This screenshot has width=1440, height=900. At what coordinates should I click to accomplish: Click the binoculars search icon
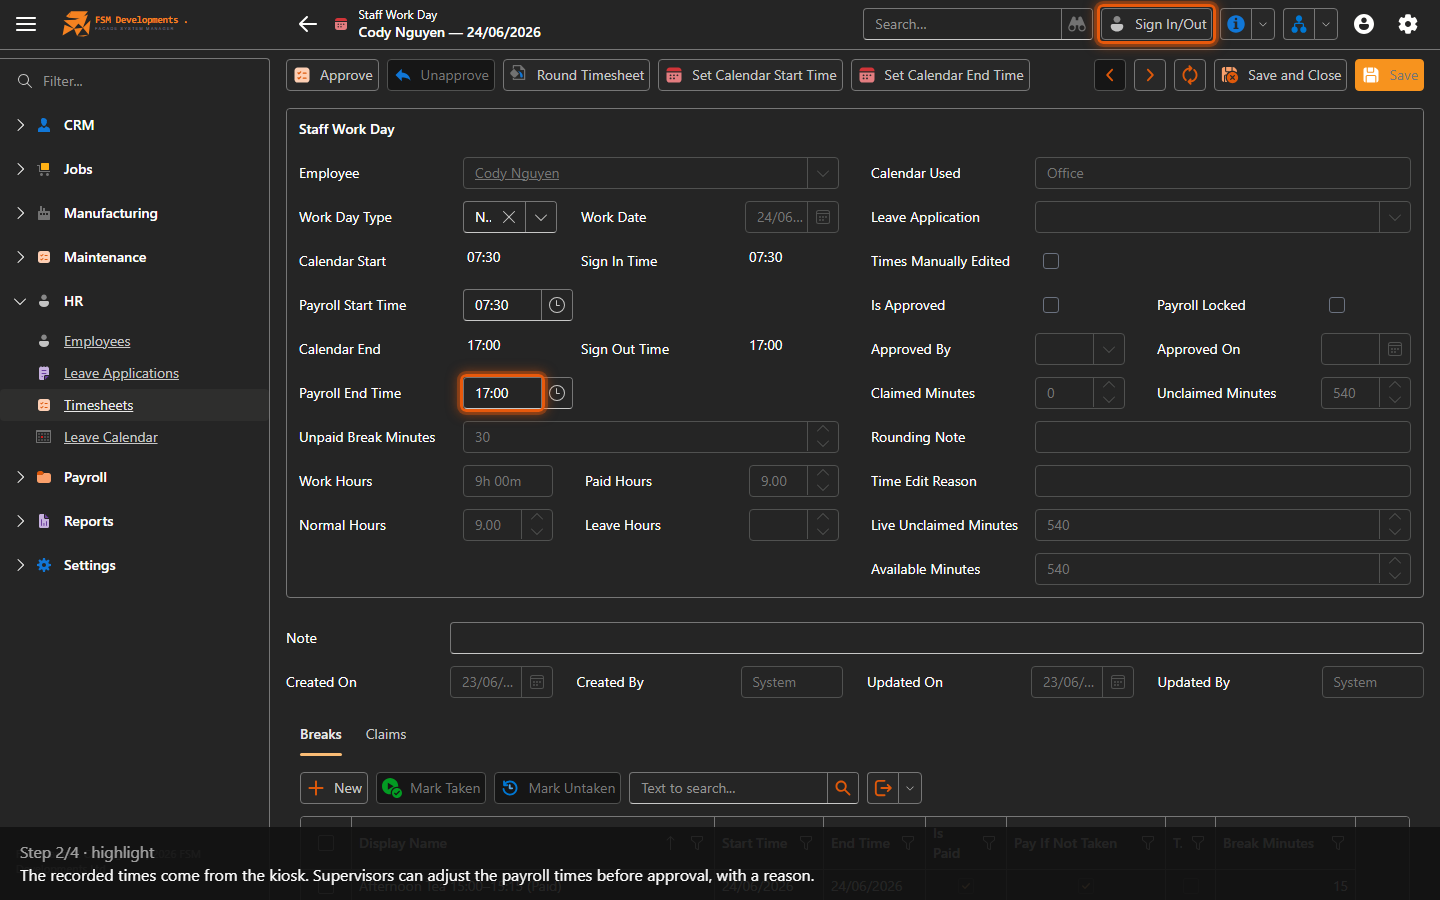[1076, 24]
